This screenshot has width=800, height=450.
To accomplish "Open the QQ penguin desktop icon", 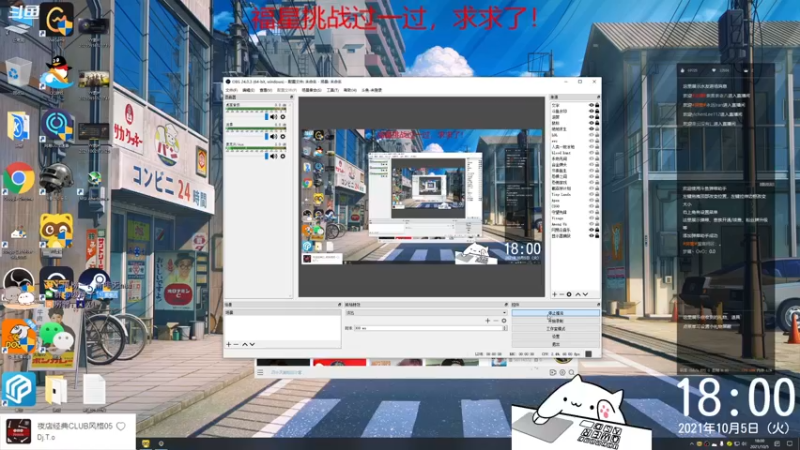I will point(56,73).
